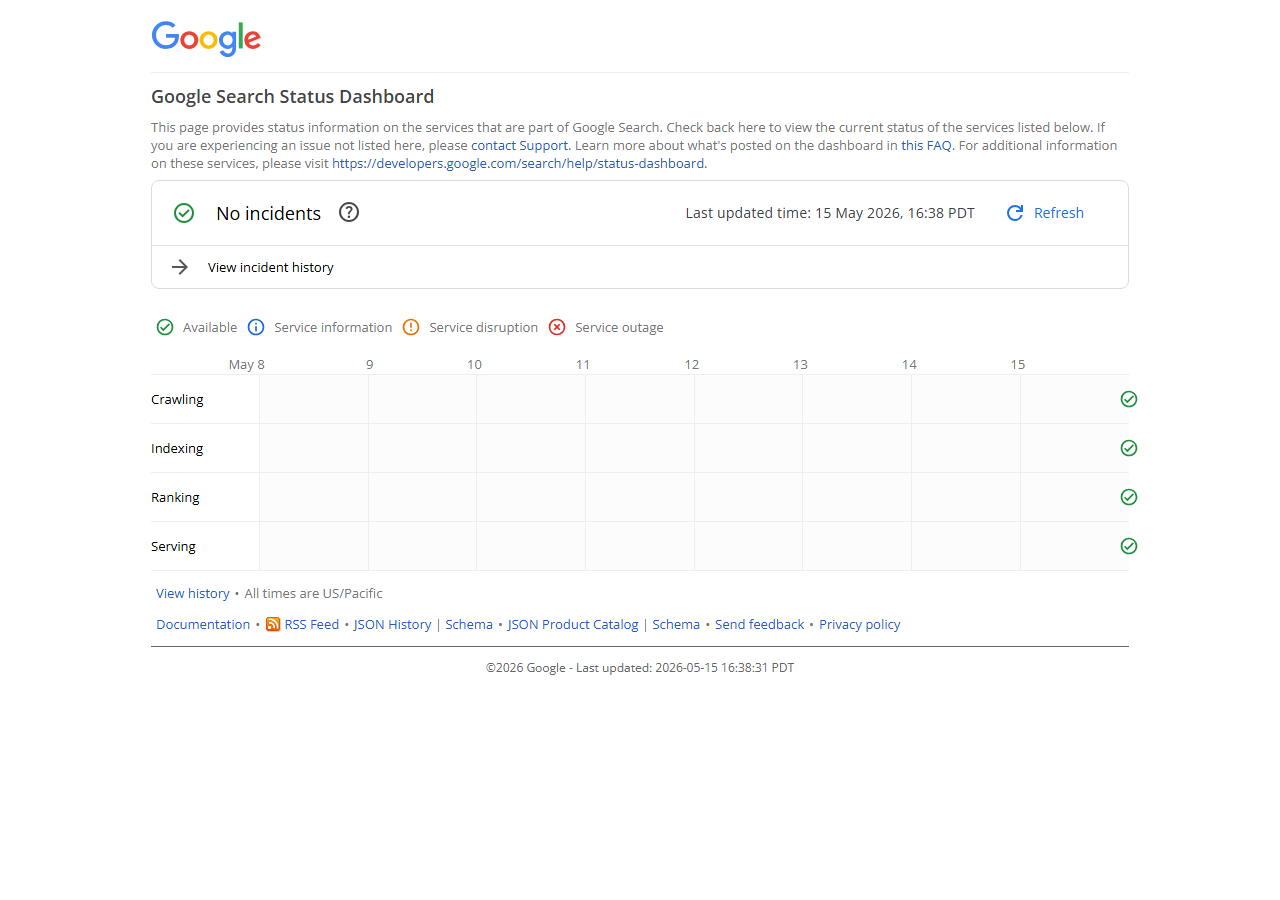Click the Indexing row label
This screenshot has width=1280, height=900.
pyautogui.click(x=177, y=448)
